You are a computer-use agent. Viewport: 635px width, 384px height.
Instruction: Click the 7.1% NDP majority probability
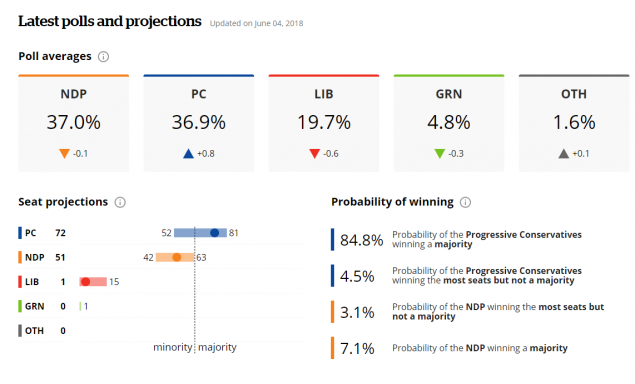pyautogui.click(x=357, y=348)
